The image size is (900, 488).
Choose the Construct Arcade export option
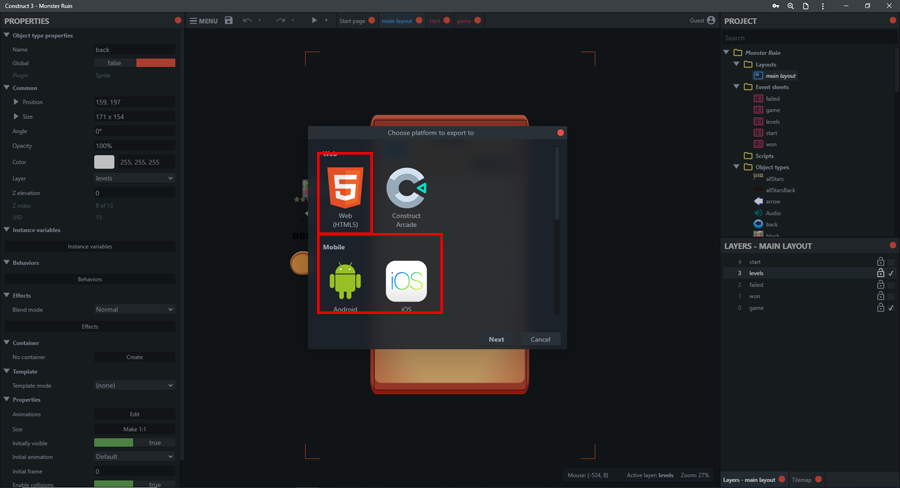[x=406, y=196]
